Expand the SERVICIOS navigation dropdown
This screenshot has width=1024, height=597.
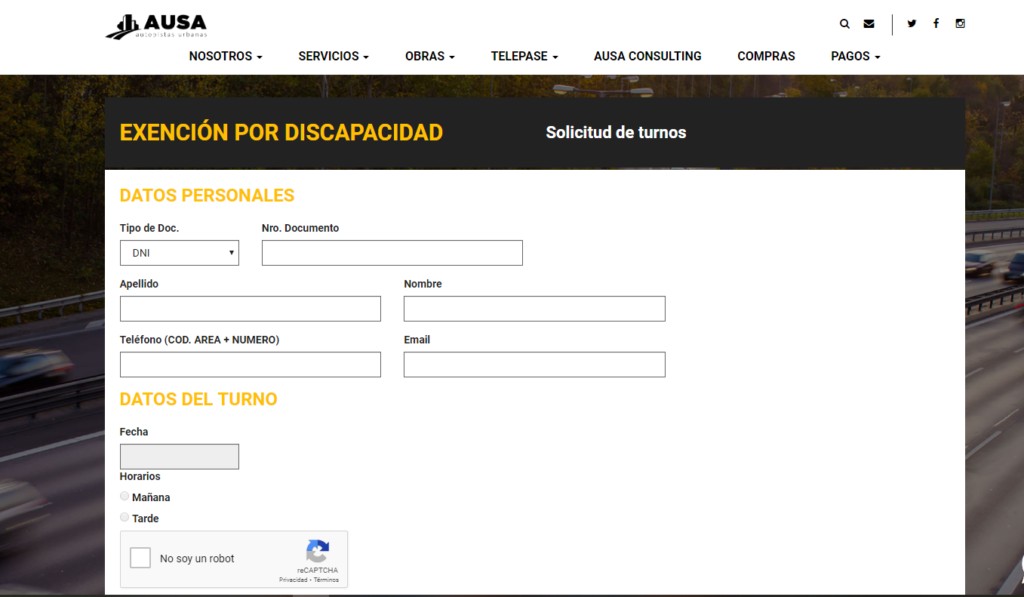point(333,56)
